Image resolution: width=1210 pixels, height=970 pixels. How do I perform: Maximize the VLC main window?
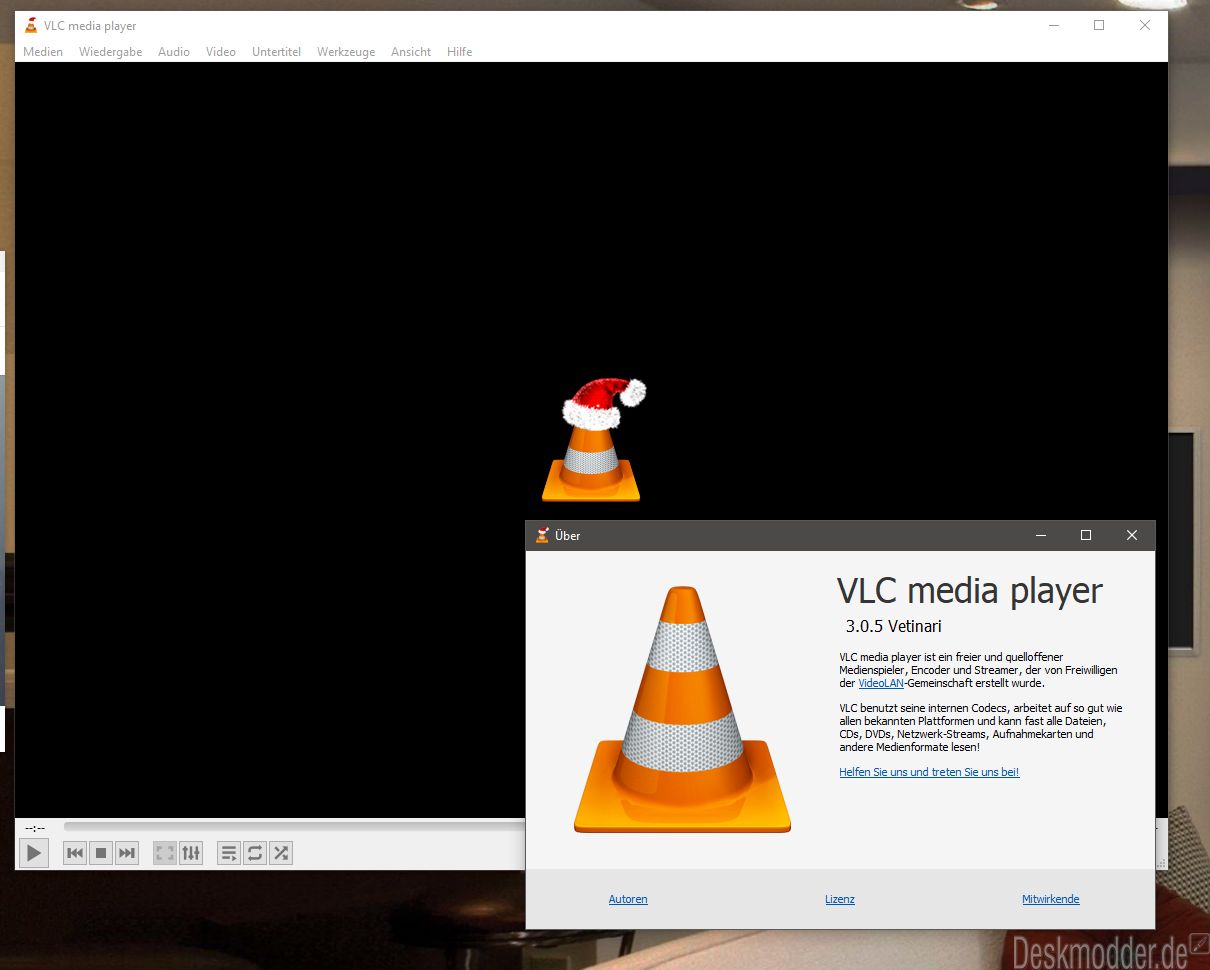[x=1099, y=25]
